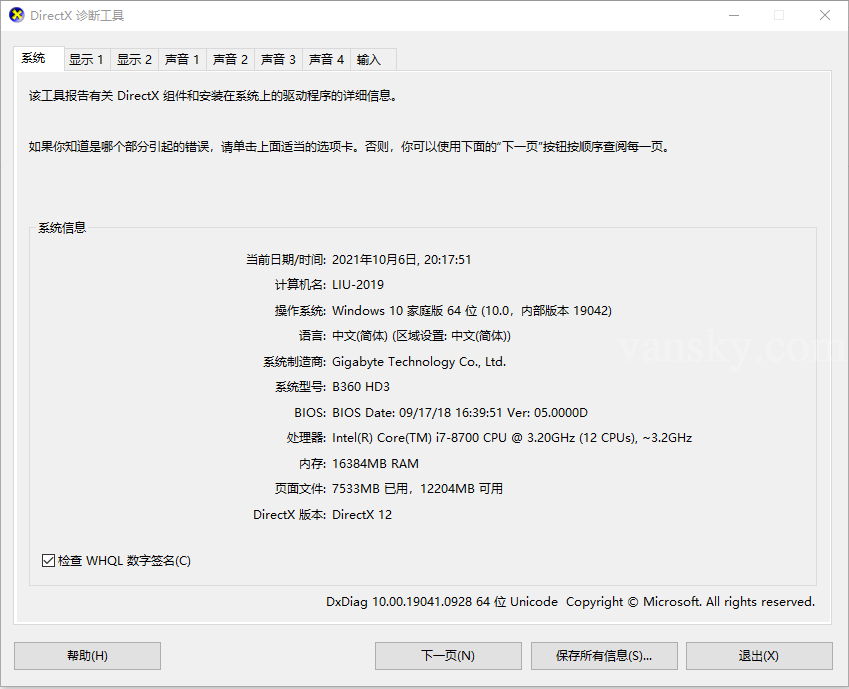The height and width of the screenshot is (689, 849).
Task: Click 保存所有信息(S) to save all information
Action: click(x=604, y=656)
